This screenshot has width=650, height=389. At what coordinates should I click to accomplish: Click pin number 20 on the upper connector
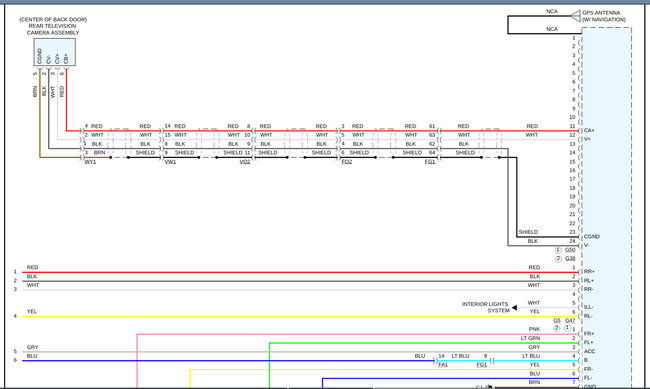click(x=572, y=206)
